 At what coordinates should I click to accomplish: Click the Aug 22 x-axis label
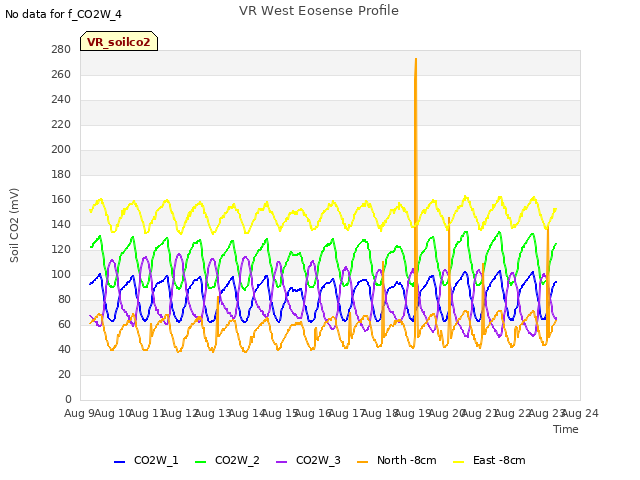coord(513,413)
